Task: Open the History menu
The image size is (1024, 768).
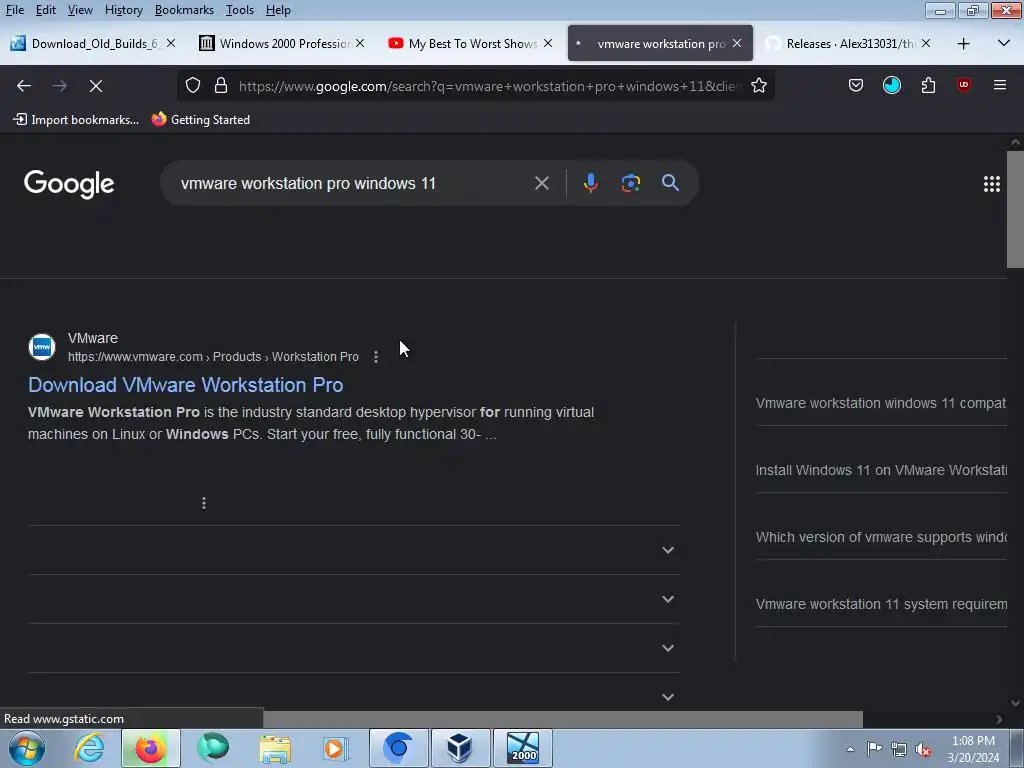Action: tap(123, 10)
